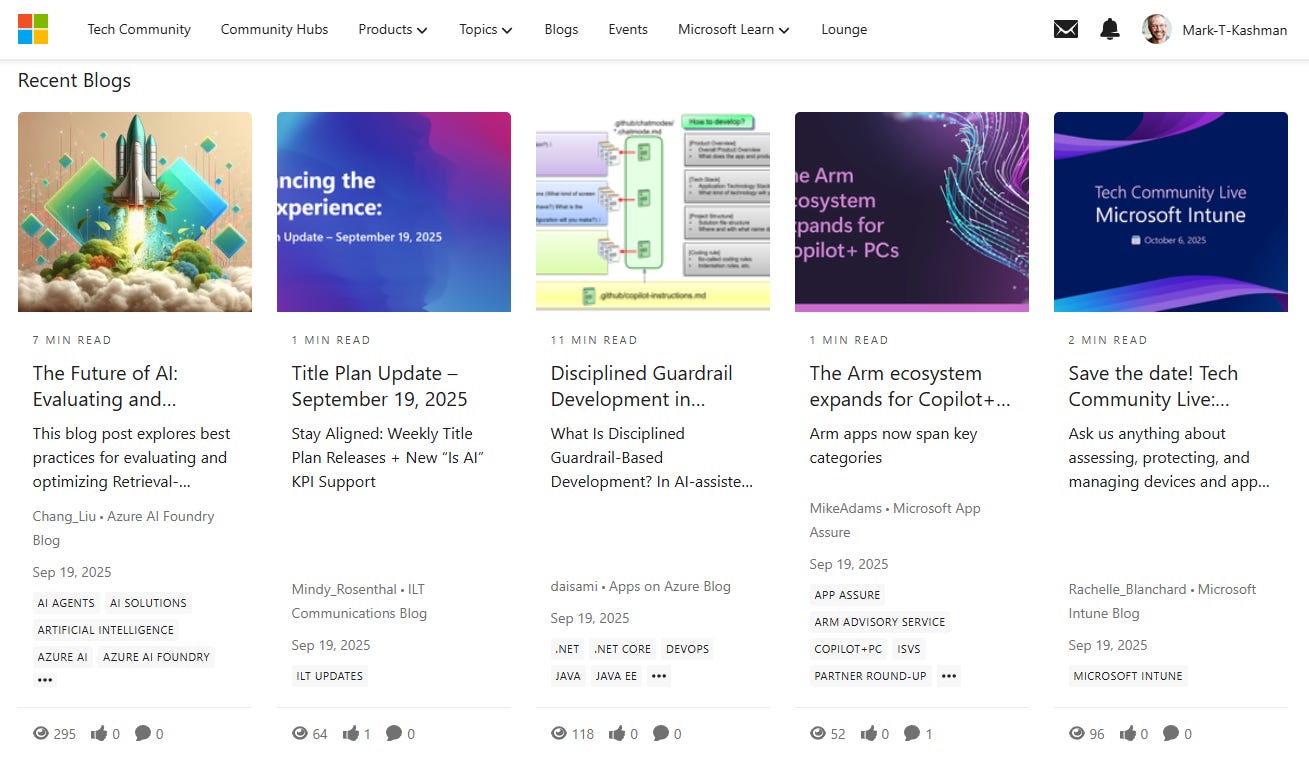
Task: Open Blogs in the navigation bar
Action: click(x=561, y=29)
